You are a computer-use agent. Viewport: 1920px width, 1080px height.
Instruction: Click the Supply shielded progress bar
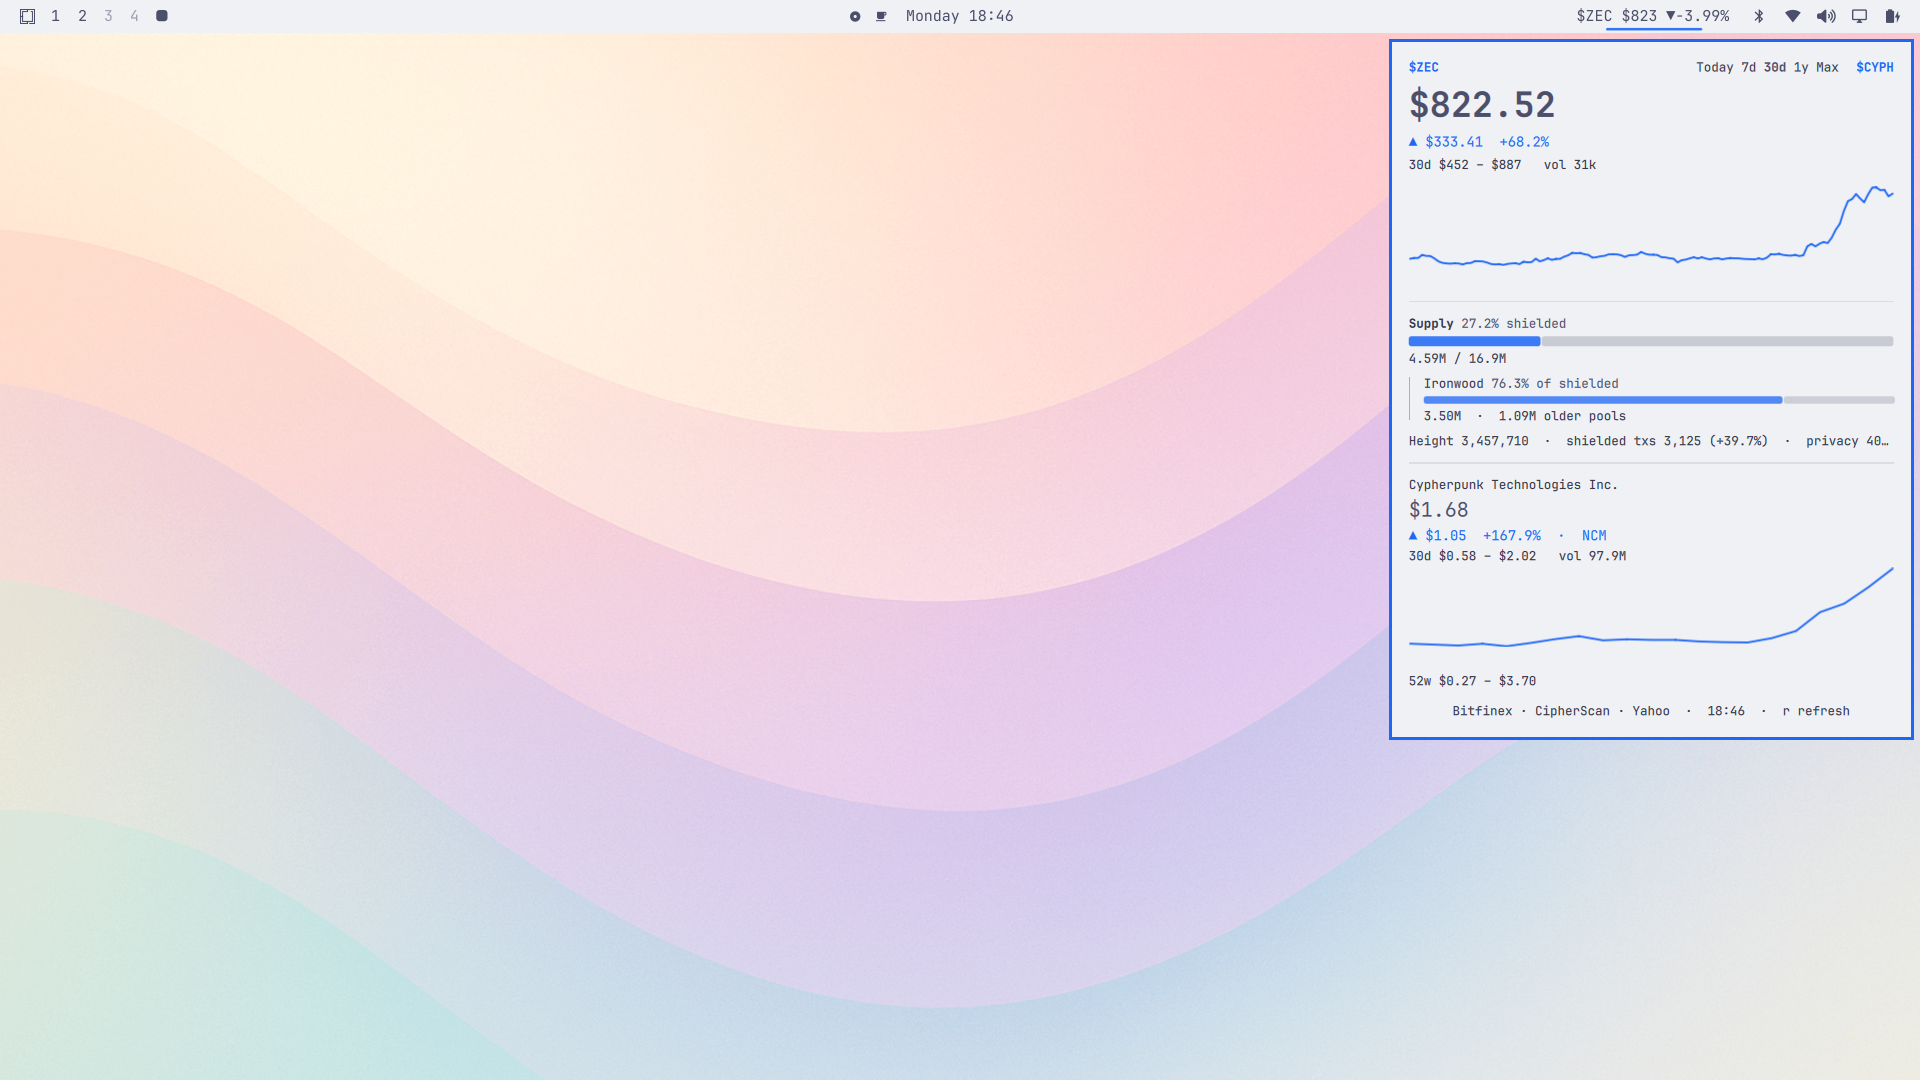(x=1651, y=341)
